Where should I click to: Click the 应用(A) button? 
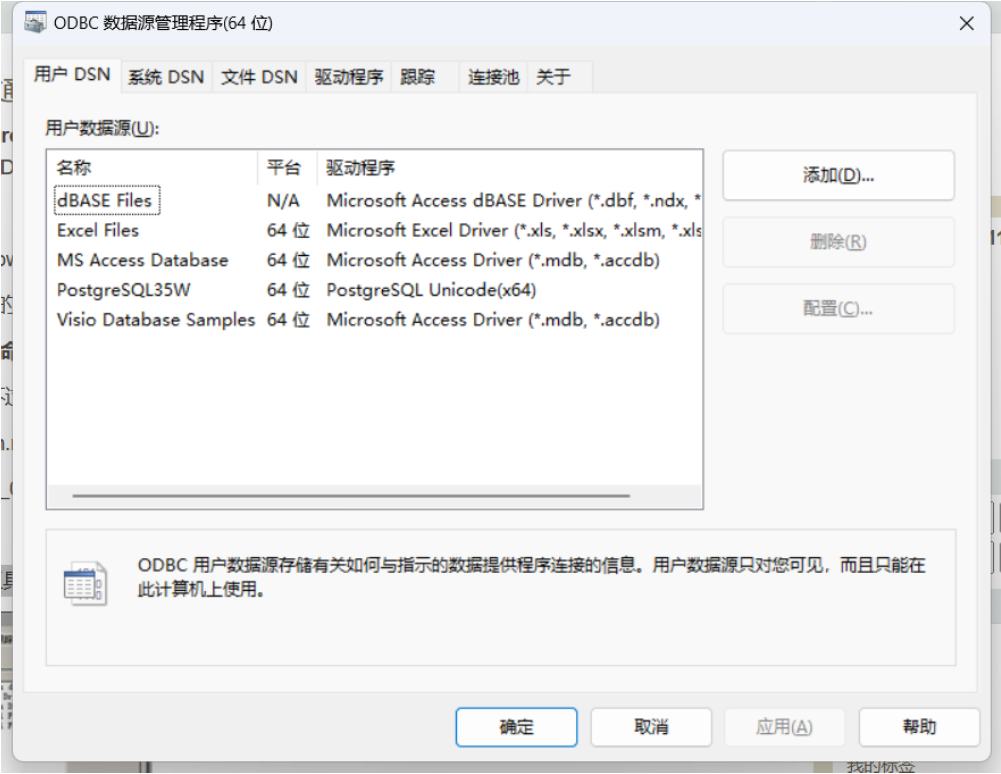785,727
